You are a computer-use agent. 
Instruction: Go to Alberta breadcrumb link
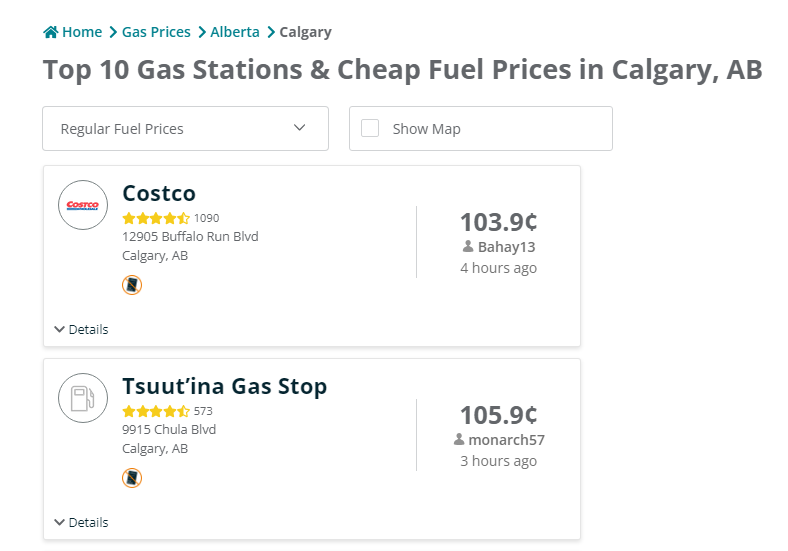(235, 32)
